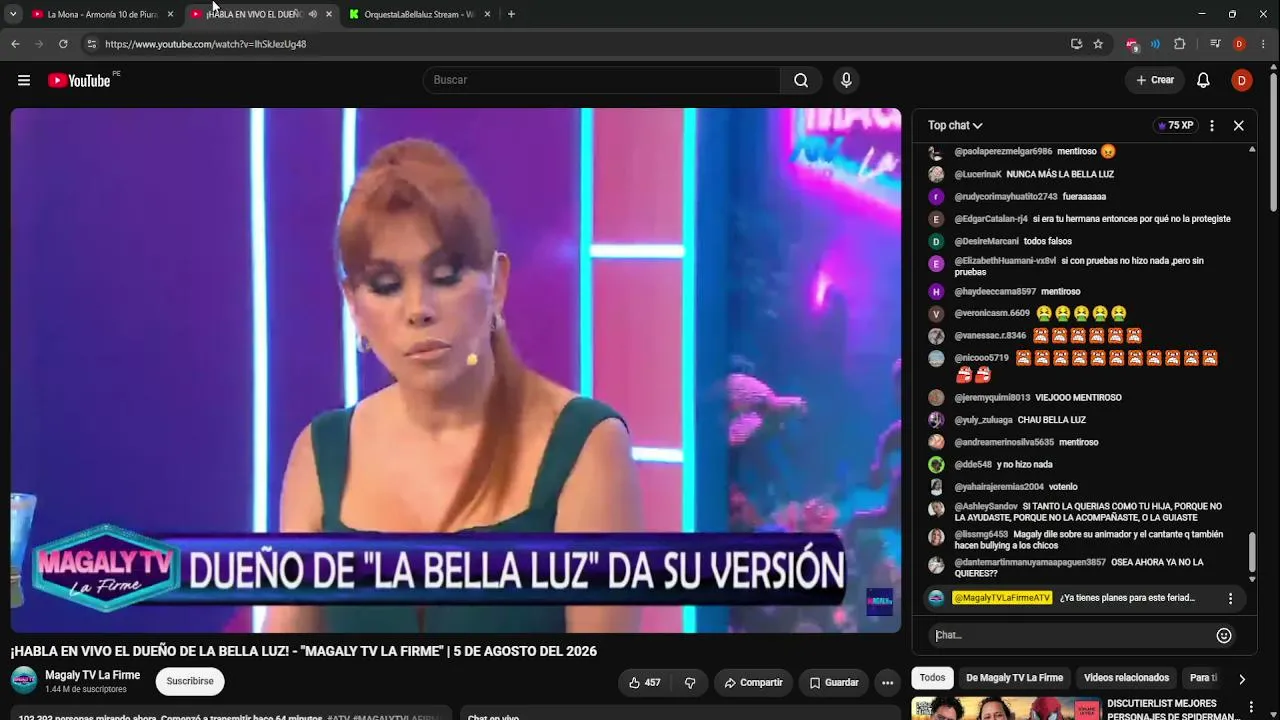Start voice search with the microphone

[846, 80]
